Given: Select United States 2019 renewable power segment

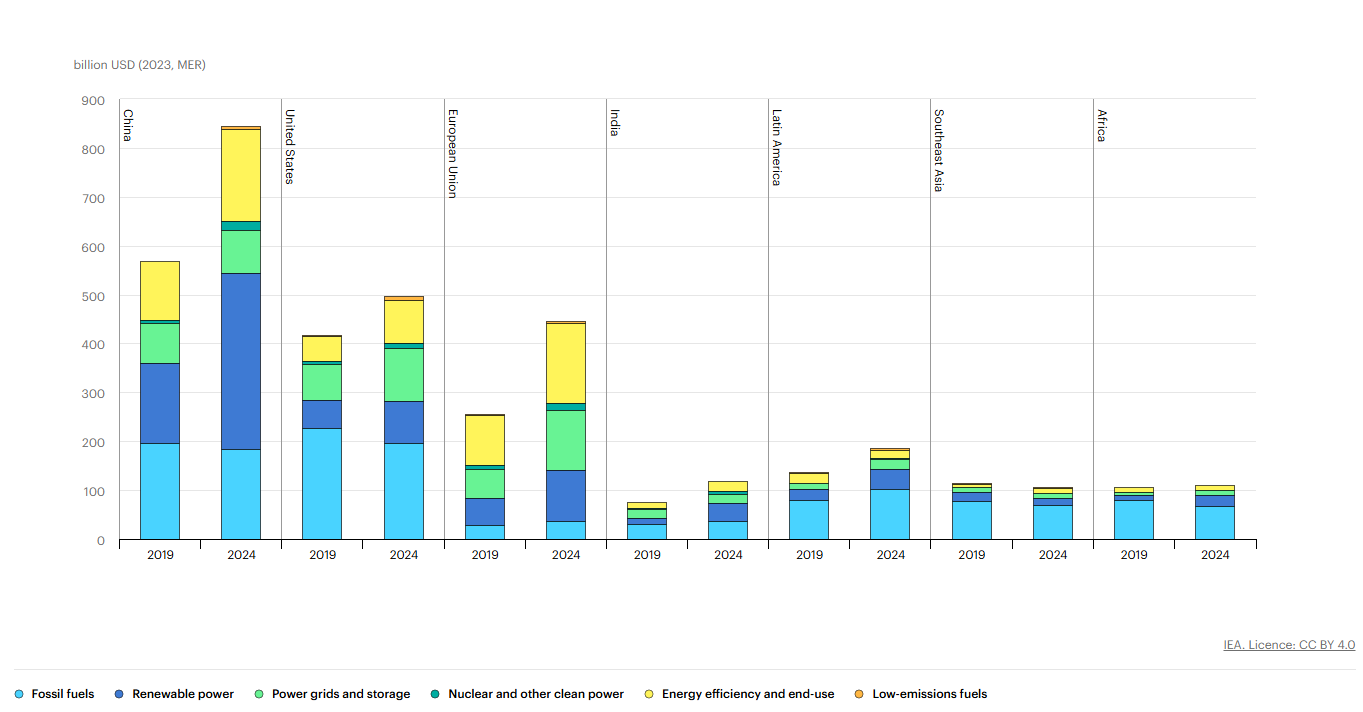Looking at the screenshot, I should click(x=322, y=415).
